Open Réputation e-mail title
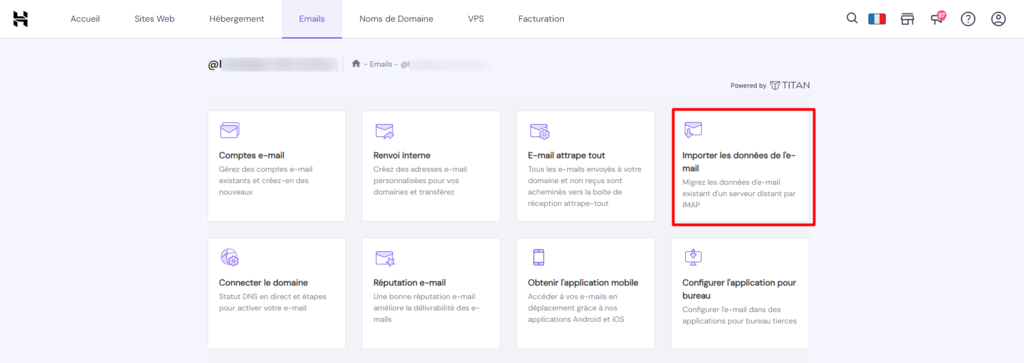1024x363 pixels. point(409,283)
